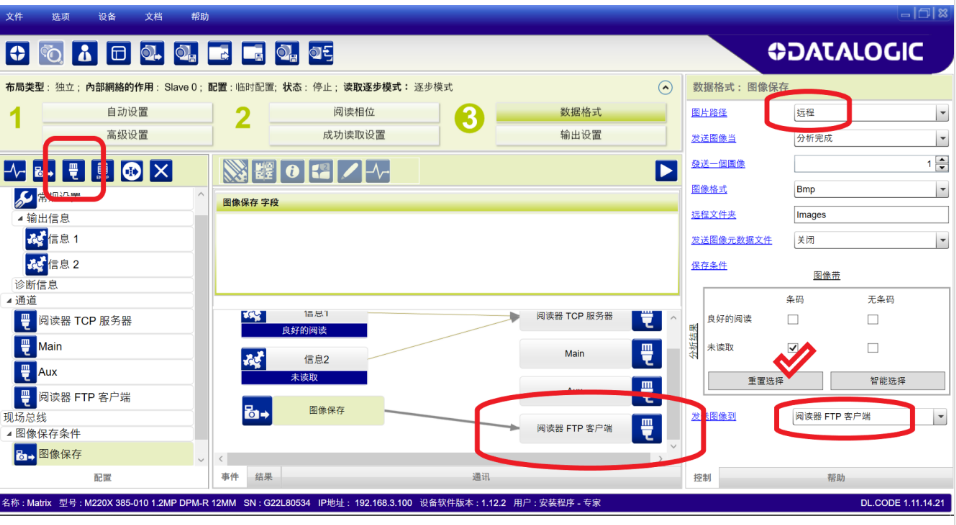956x525 pixels.
Task: Open the 设备 menu
Action: click(x=107, y=17)
